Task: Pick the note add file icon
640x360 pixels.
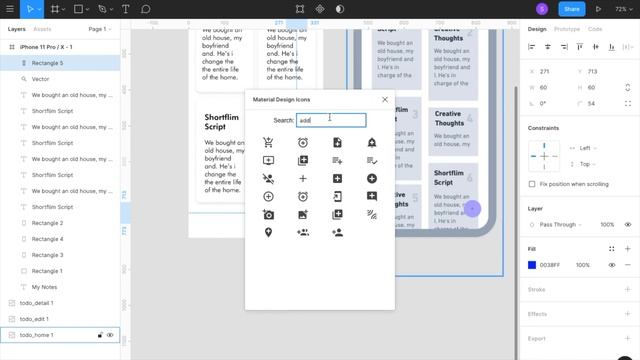Action: 337,142
